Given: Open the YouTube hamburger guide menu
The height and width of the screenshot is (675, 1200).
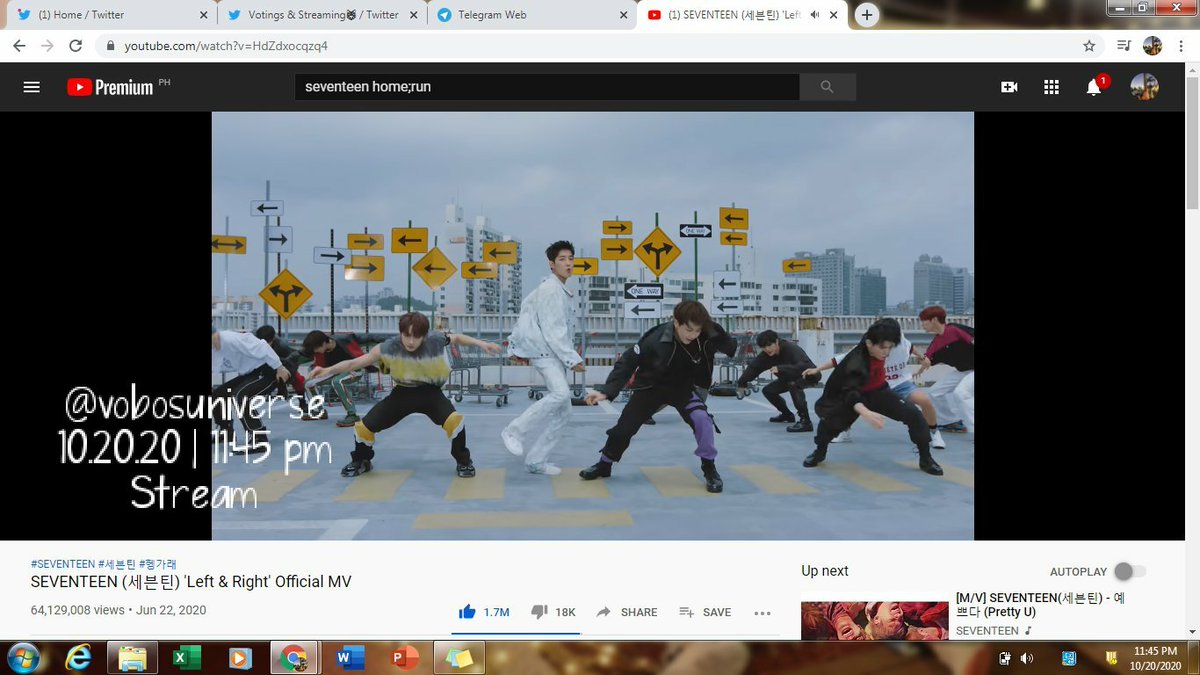Looking at the screenshot, I should (31, 87).
